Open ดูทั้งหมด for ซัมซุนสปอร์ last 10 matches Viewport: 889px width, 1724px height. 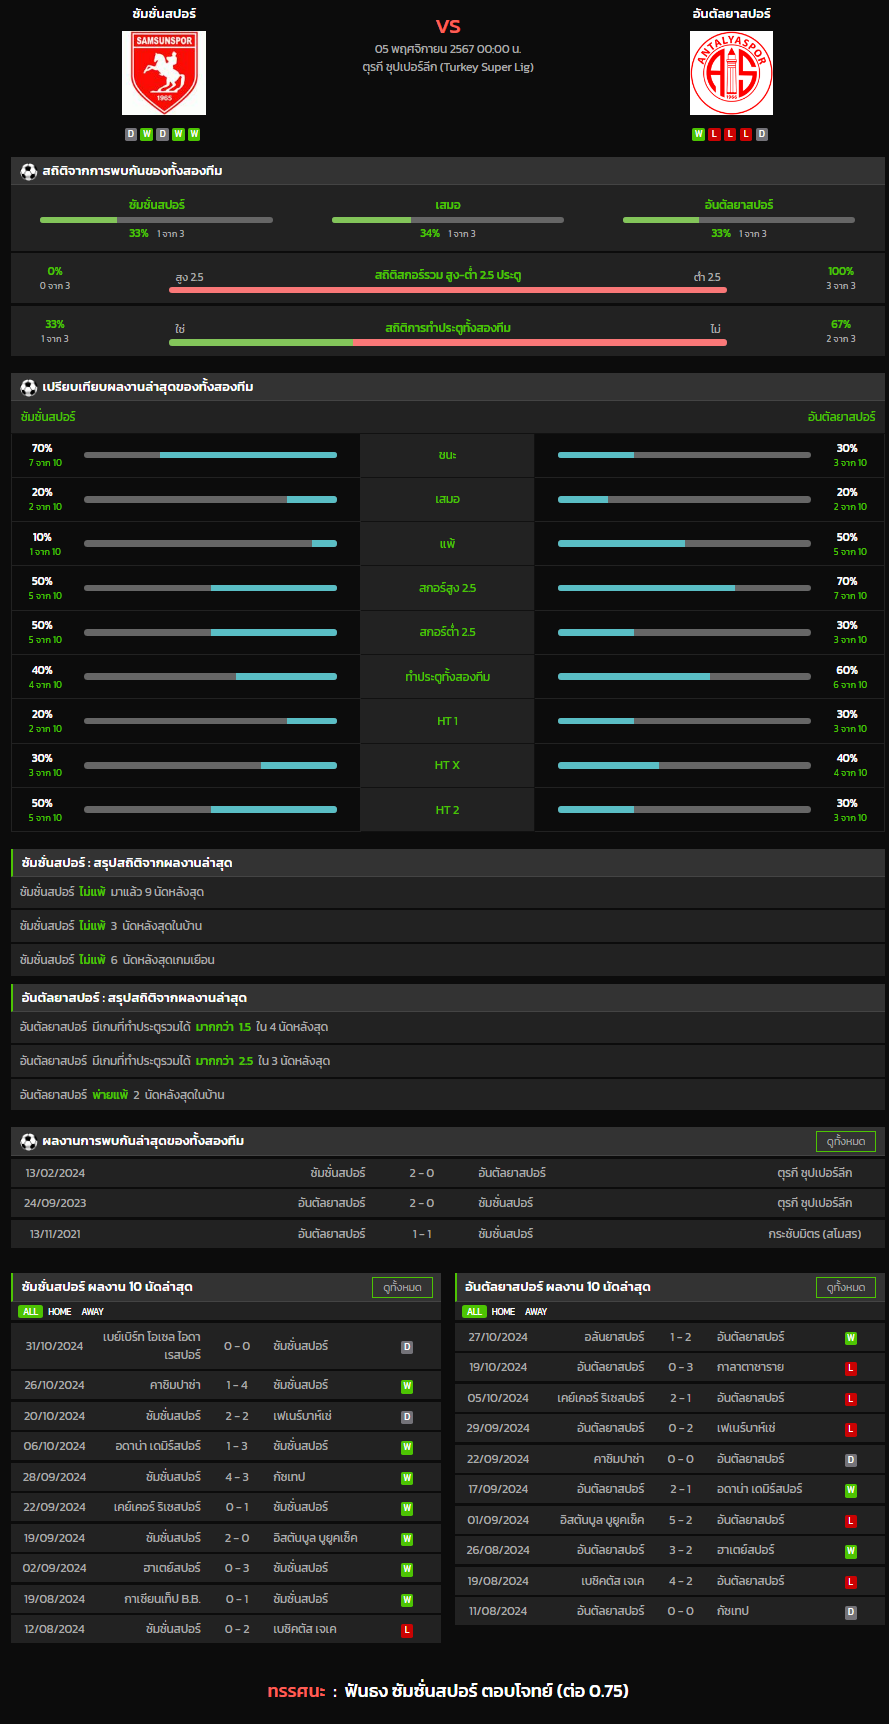click(x=402, y=1287)
